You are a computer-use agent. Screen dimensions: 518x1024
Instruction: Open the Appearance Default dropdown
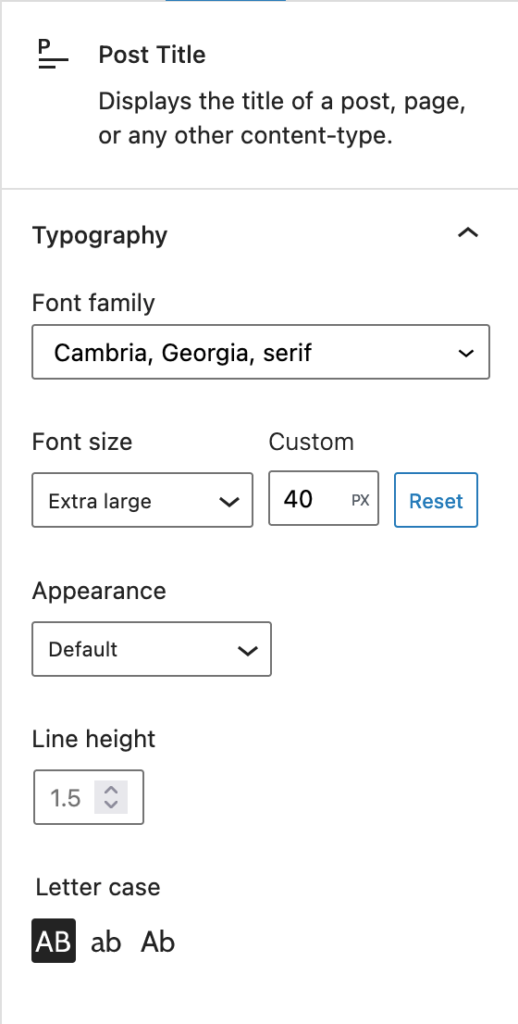(152, 649)
